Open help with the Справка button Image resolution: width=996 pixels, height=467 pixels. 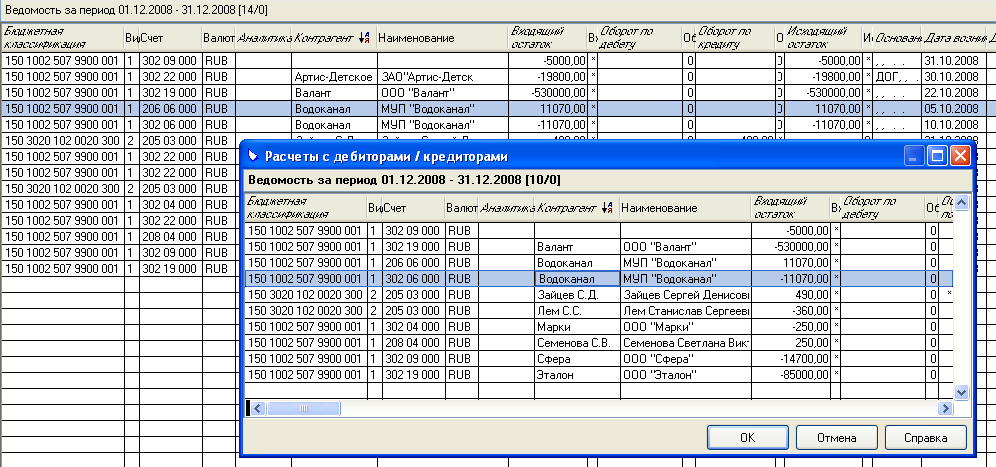click(x=925, y=438)
